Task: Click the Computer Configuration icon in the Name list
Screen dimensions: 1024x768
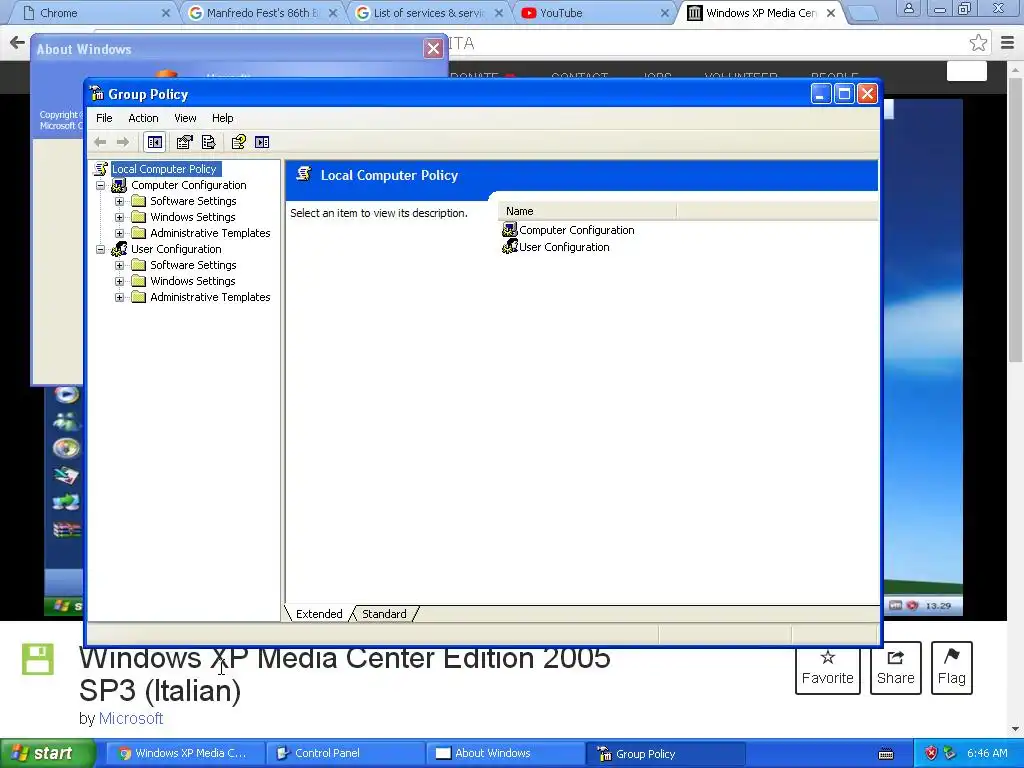Action: coord(509,230)
